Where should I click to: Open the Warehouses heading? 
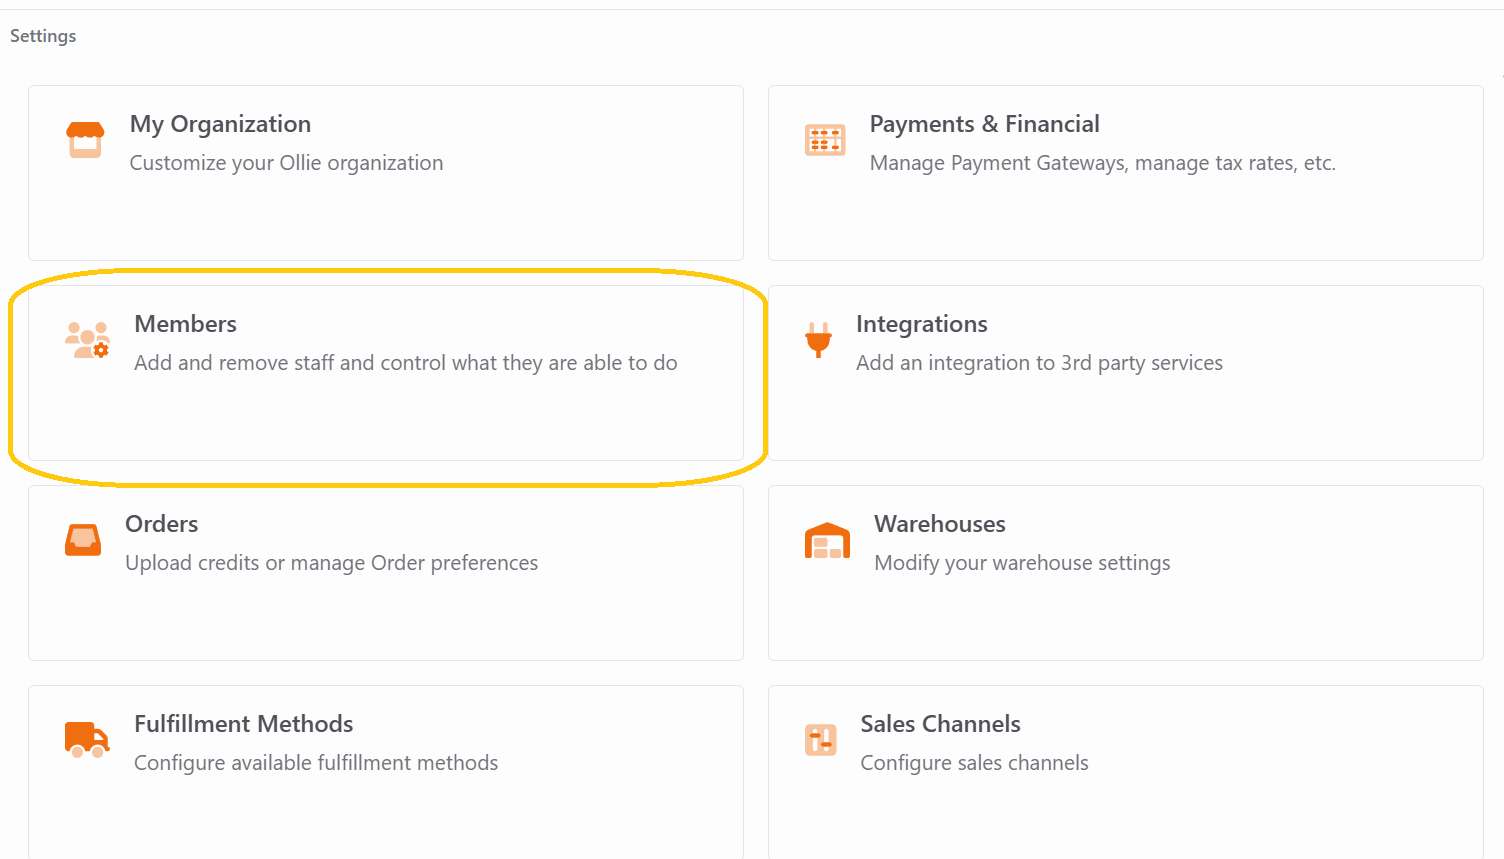coord(940,524)
